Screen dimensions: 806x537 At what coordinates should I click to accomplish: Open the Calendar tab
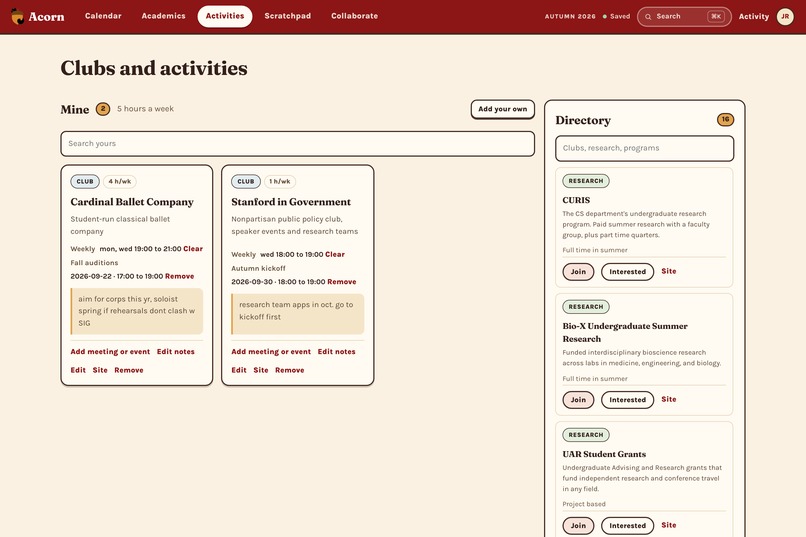click(x=103, y=16)
